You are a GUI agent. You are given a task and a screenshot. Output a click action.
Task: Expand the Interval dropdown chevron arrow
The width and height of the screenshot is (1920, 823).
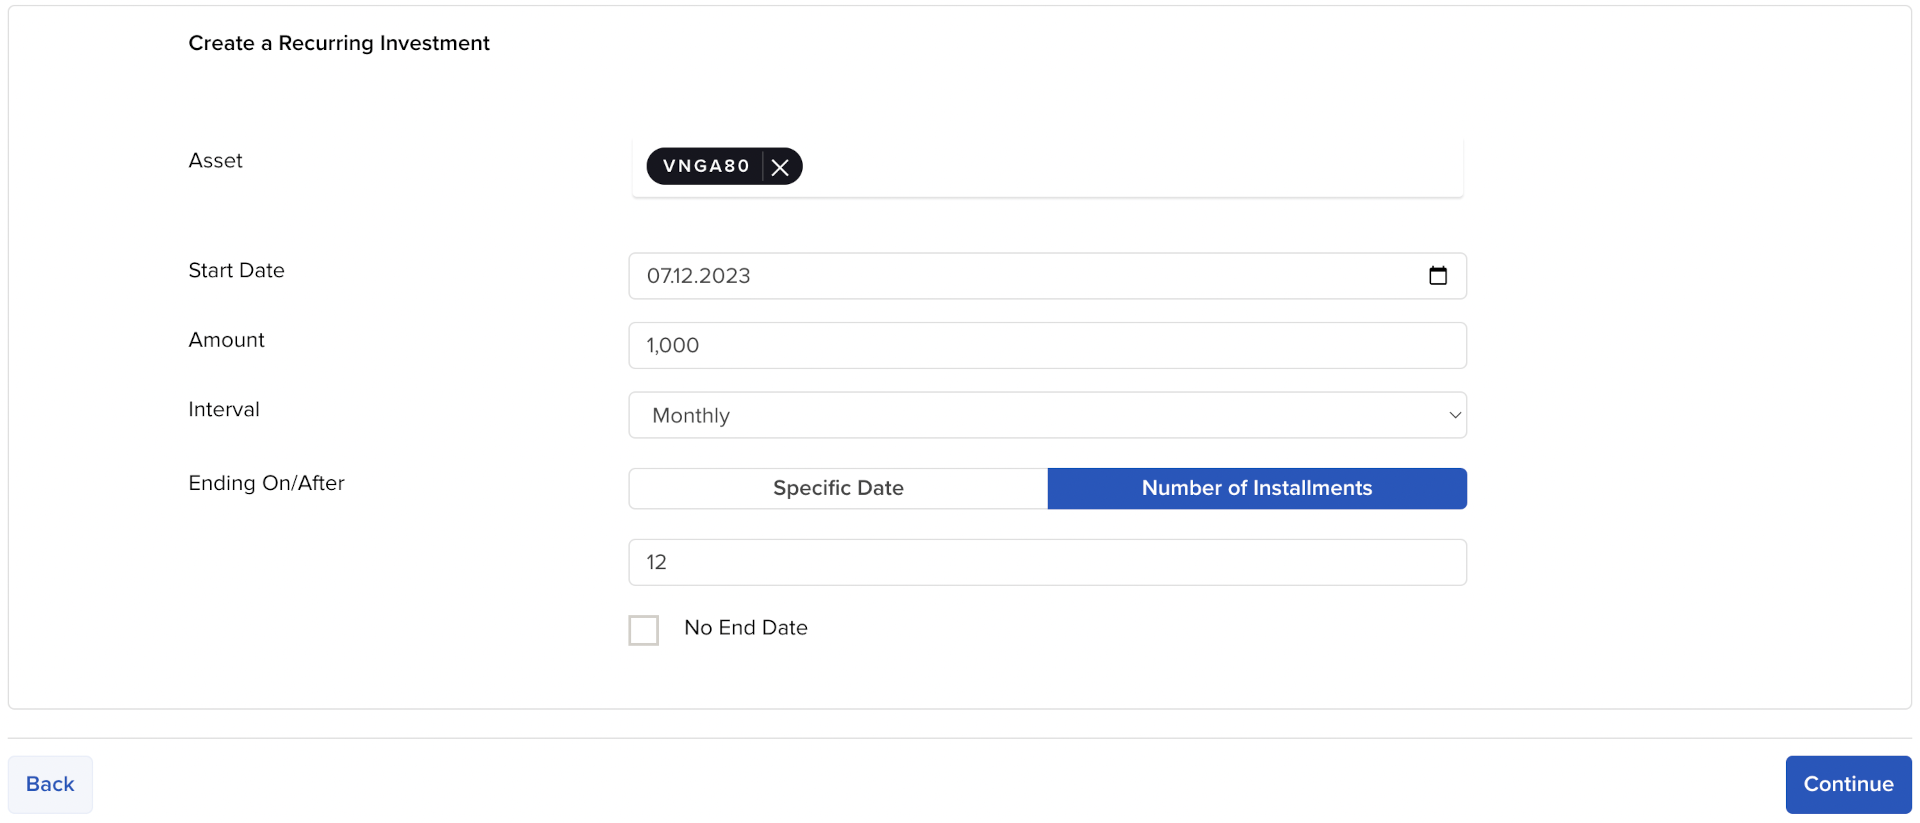1455,415
